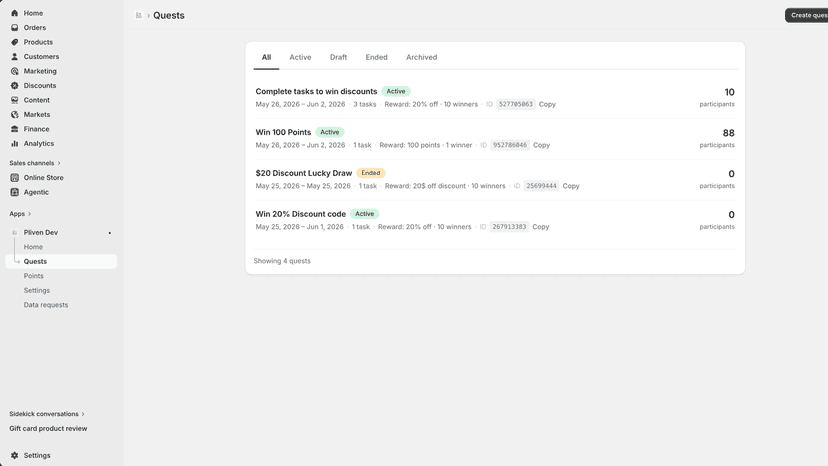Click the Analytics bar chart icon
Image resolution: width=828 pixels, height=466 pixels.
(14, 144)
